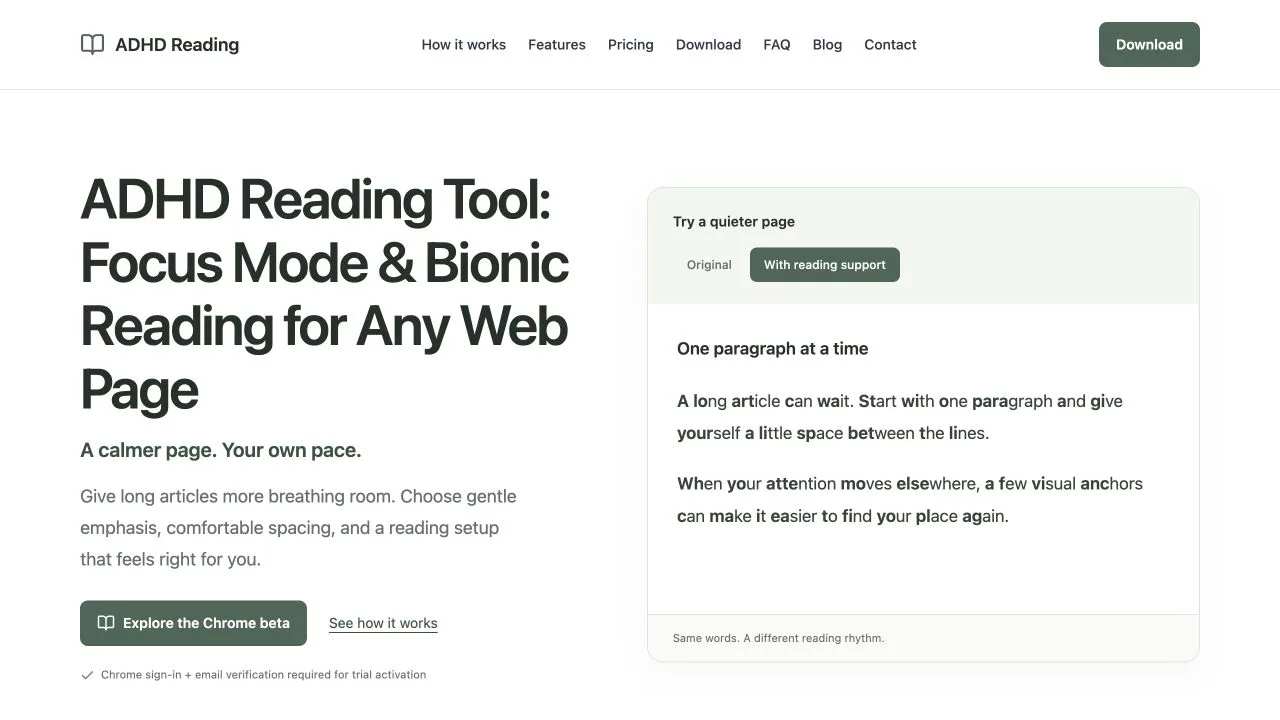Open the Blog nav link
1280x720 pixels.
827,45
